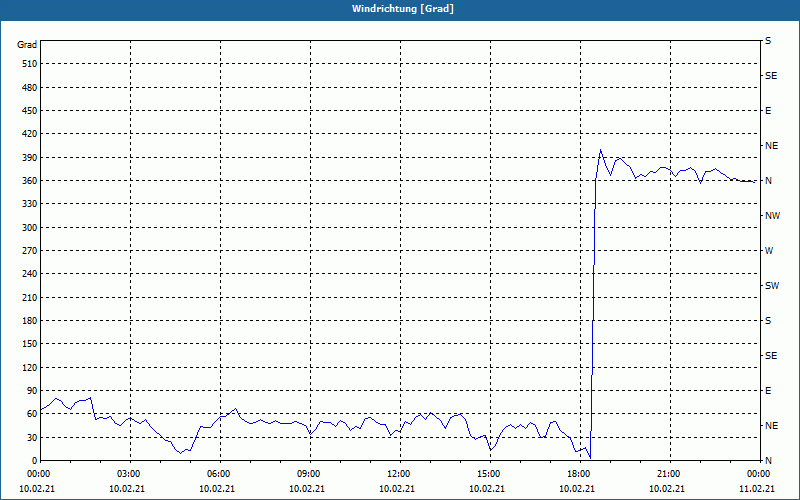Click the 15:00 time label
The width and height of the screenshot is (800, 500).
(x=487, y=474)
